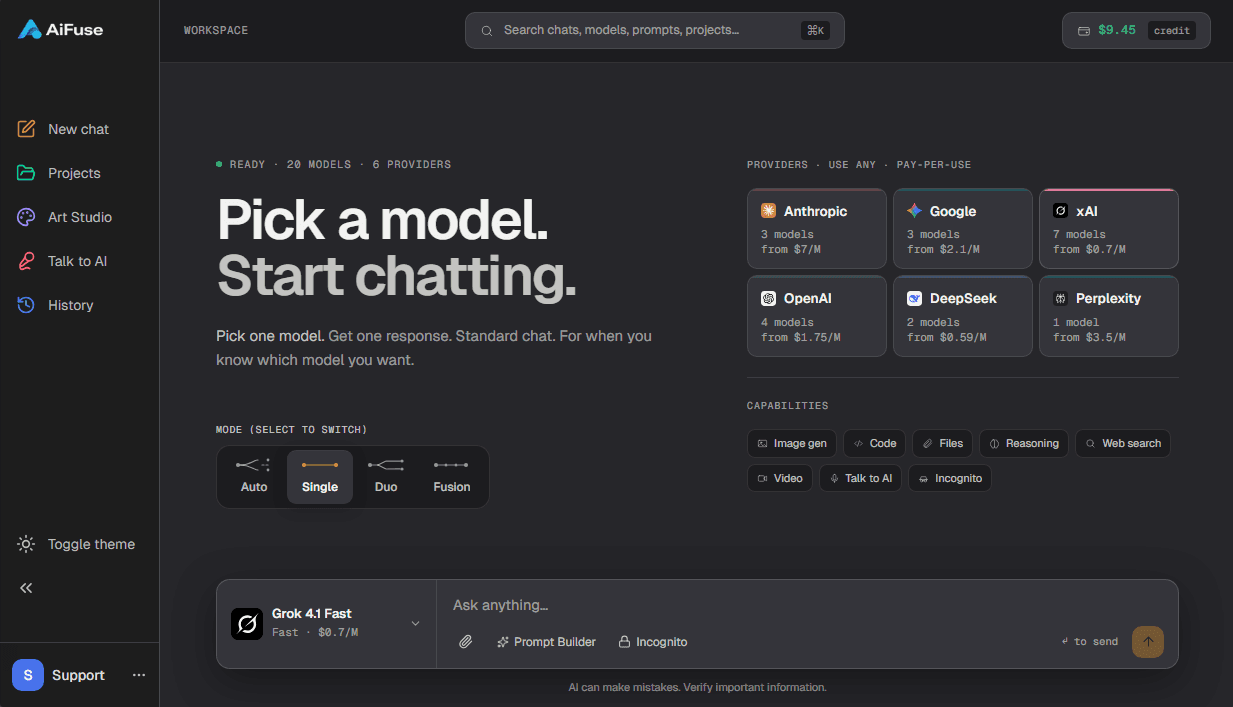Click the Image gen capability chip
1233x707 pixels.
792,443
